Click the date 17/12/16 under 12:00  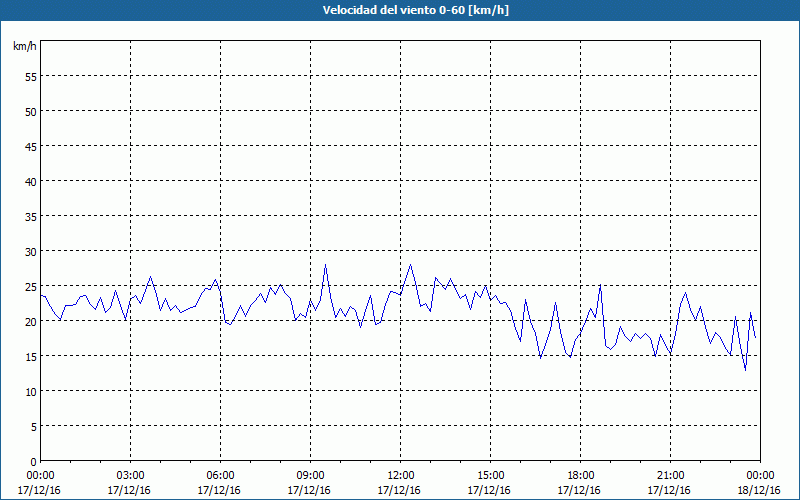[399, 490]
